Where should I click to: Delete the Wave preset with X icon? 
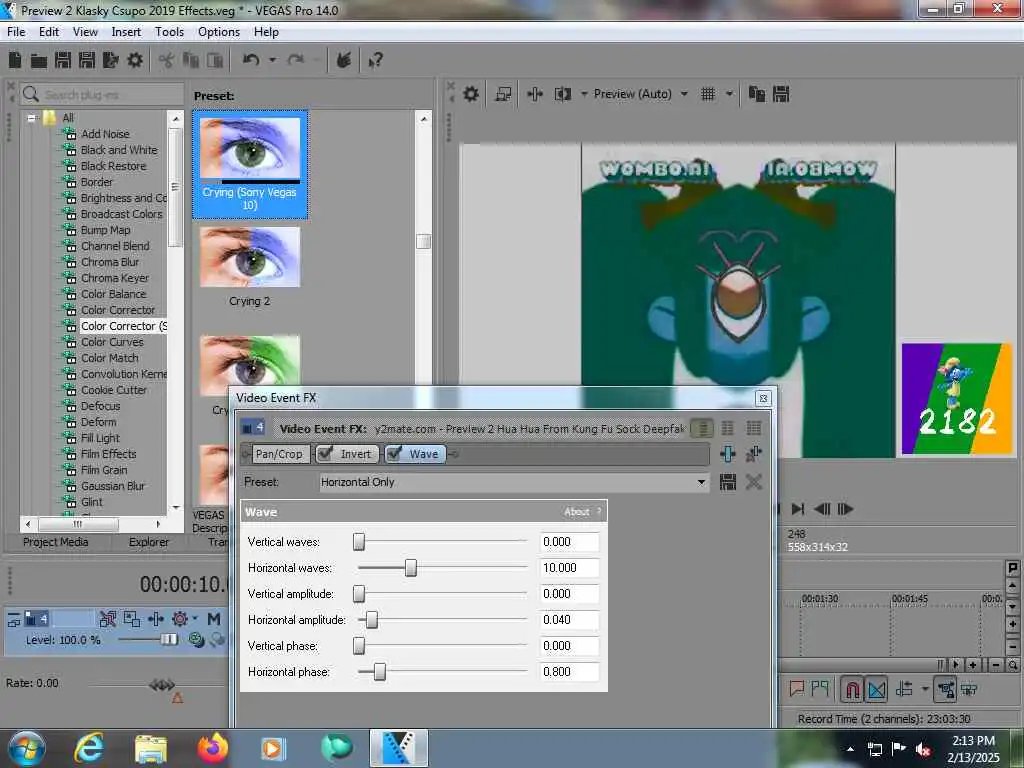(754, 482)
